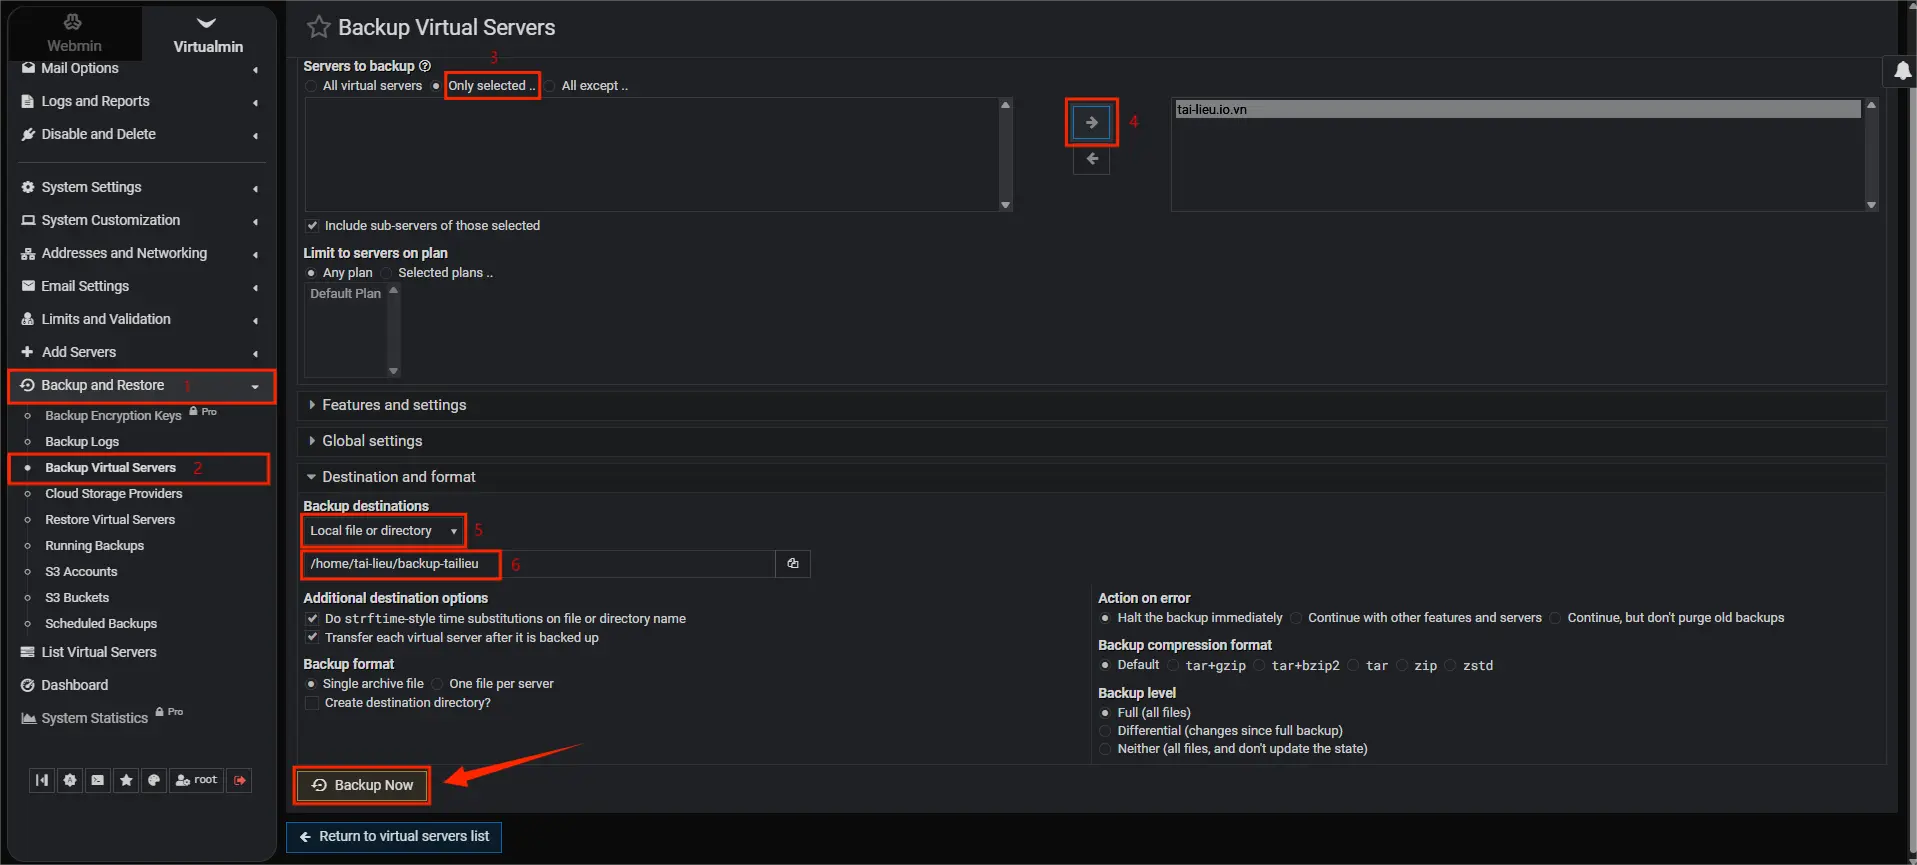Open the night mode brightness icon
This screenshot has height=865, width=1917.
pos(69,780)
